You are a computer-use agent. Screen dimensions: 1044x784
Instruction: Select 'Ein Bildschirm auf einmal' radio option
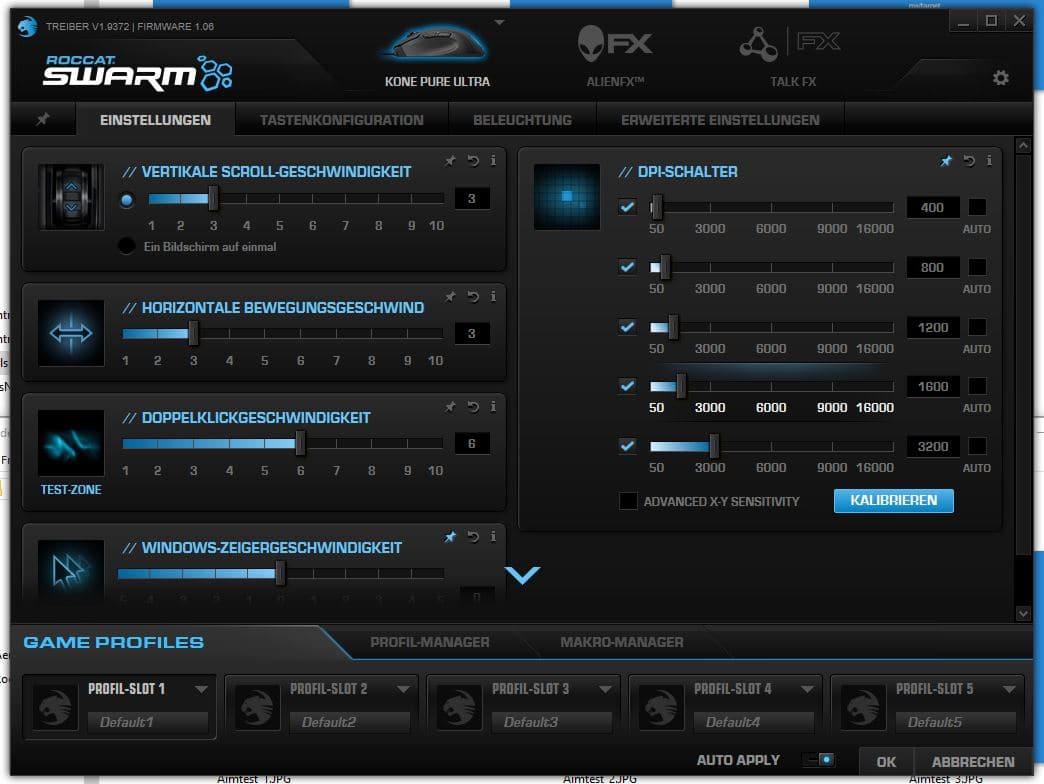coord(126,246)
